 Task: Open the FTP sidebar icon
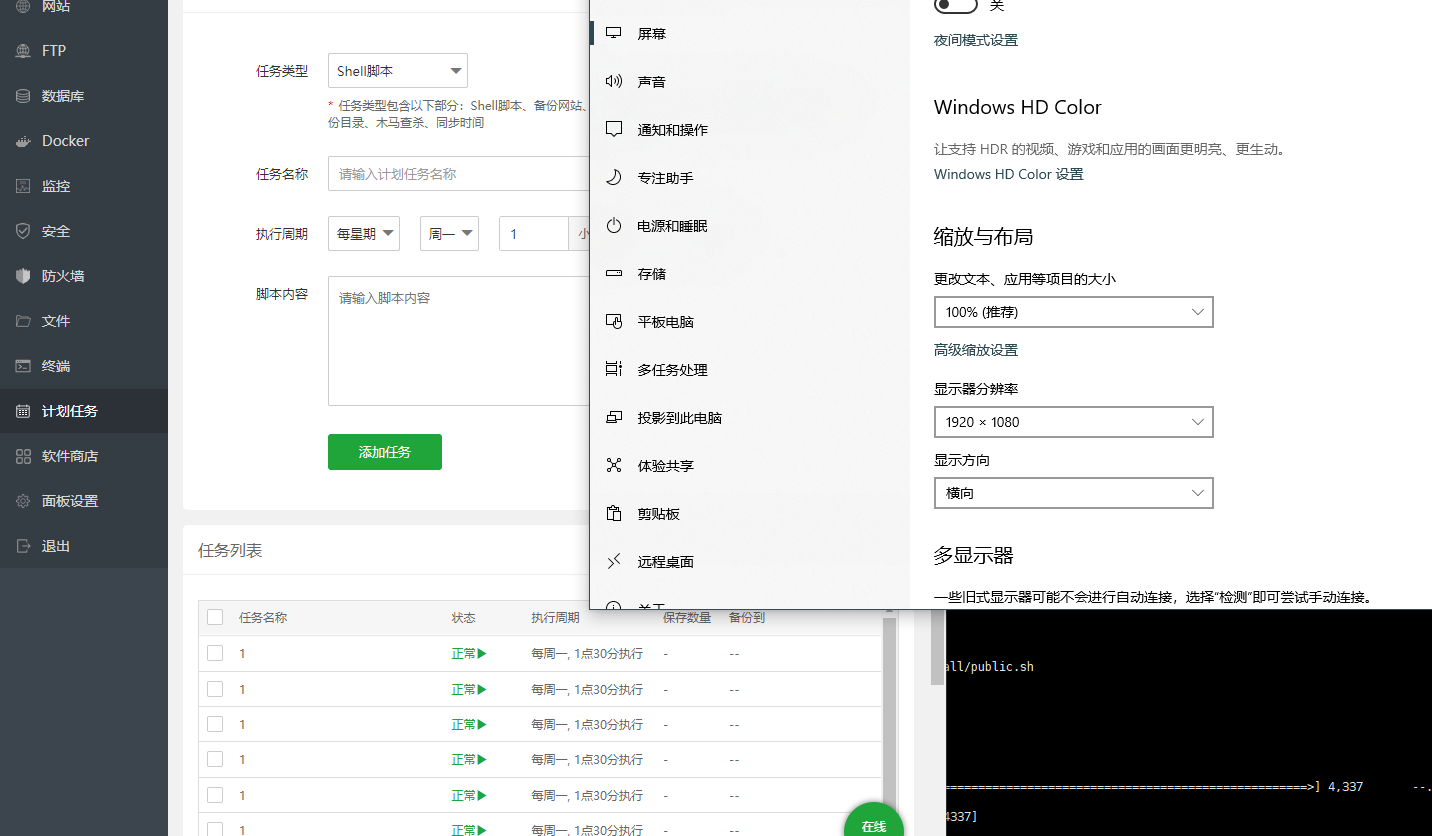pyautogui.click(x=23, y=51)
